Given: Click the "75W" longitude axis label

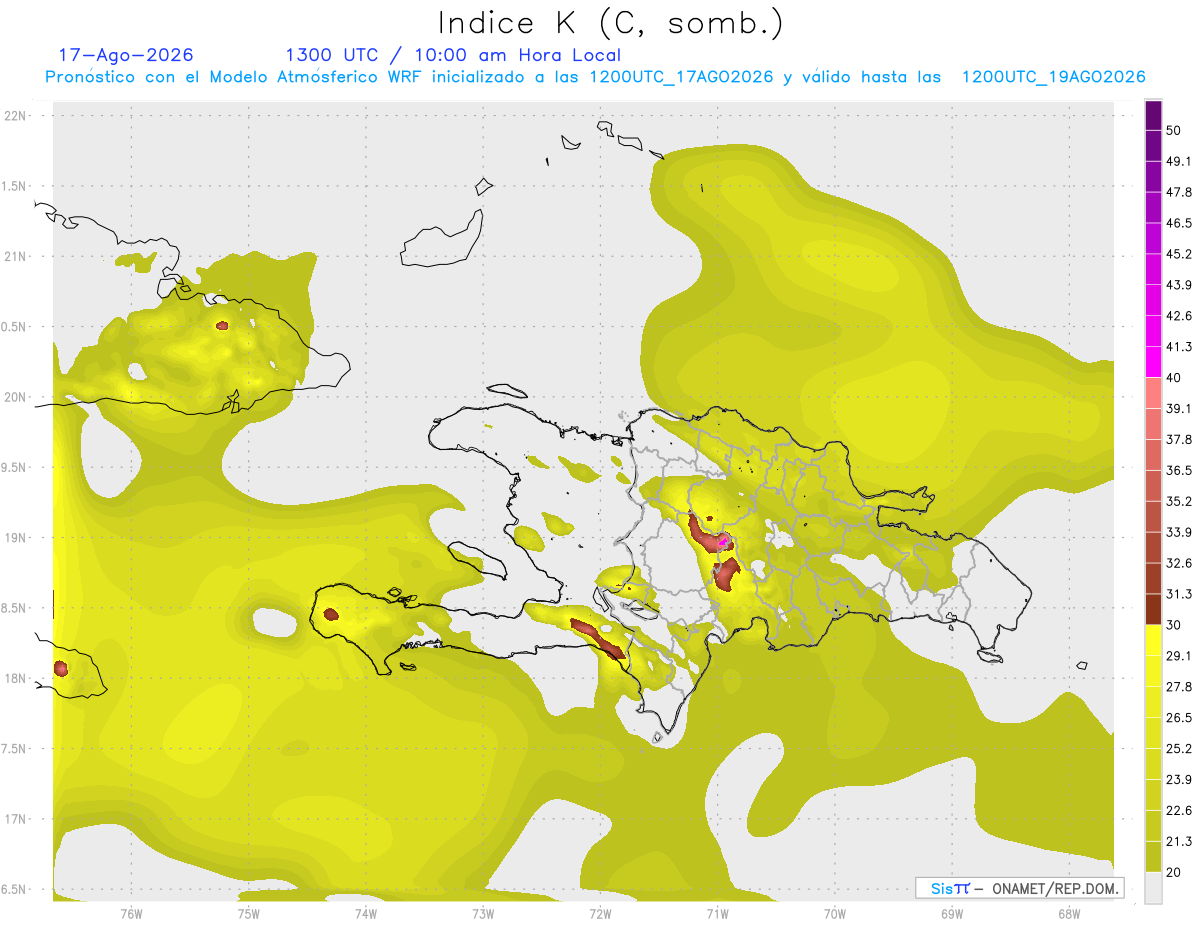Looking at the screenshot, I should pyautogui.click(x=249, y=913).
